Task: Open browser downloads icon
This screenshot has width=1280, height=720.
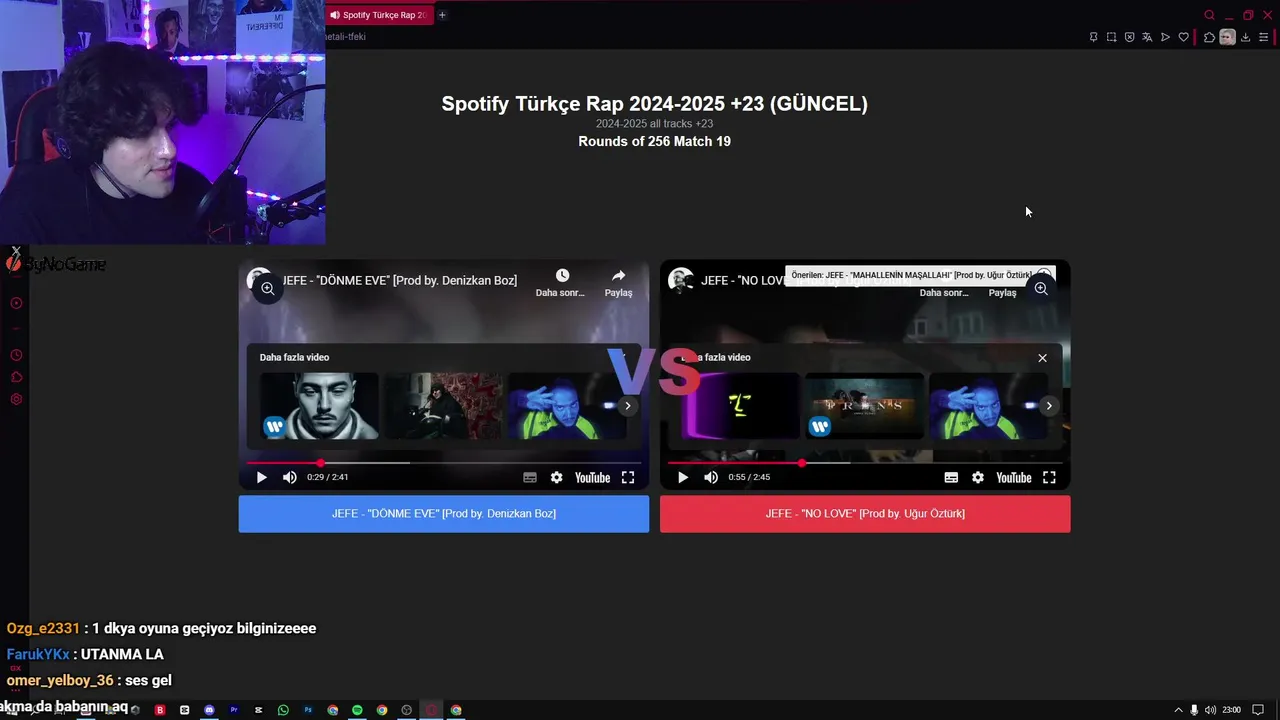Action: point(1245,37)
